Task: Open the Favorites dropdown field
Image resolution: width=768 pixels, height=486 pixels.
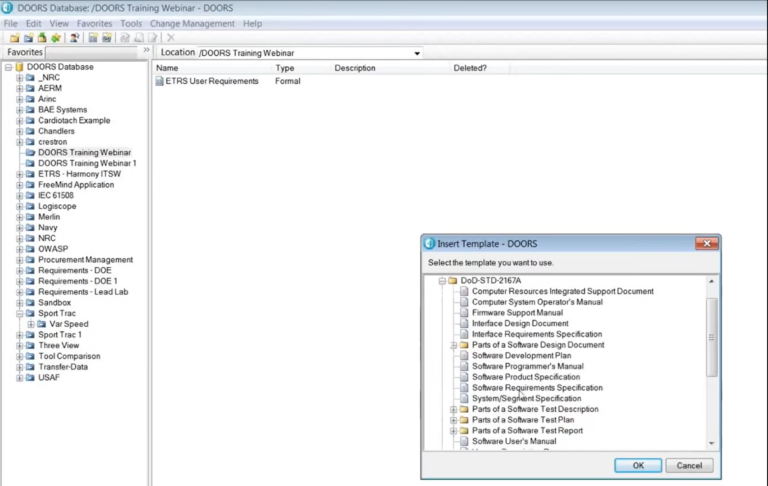Action: [92, 52]
